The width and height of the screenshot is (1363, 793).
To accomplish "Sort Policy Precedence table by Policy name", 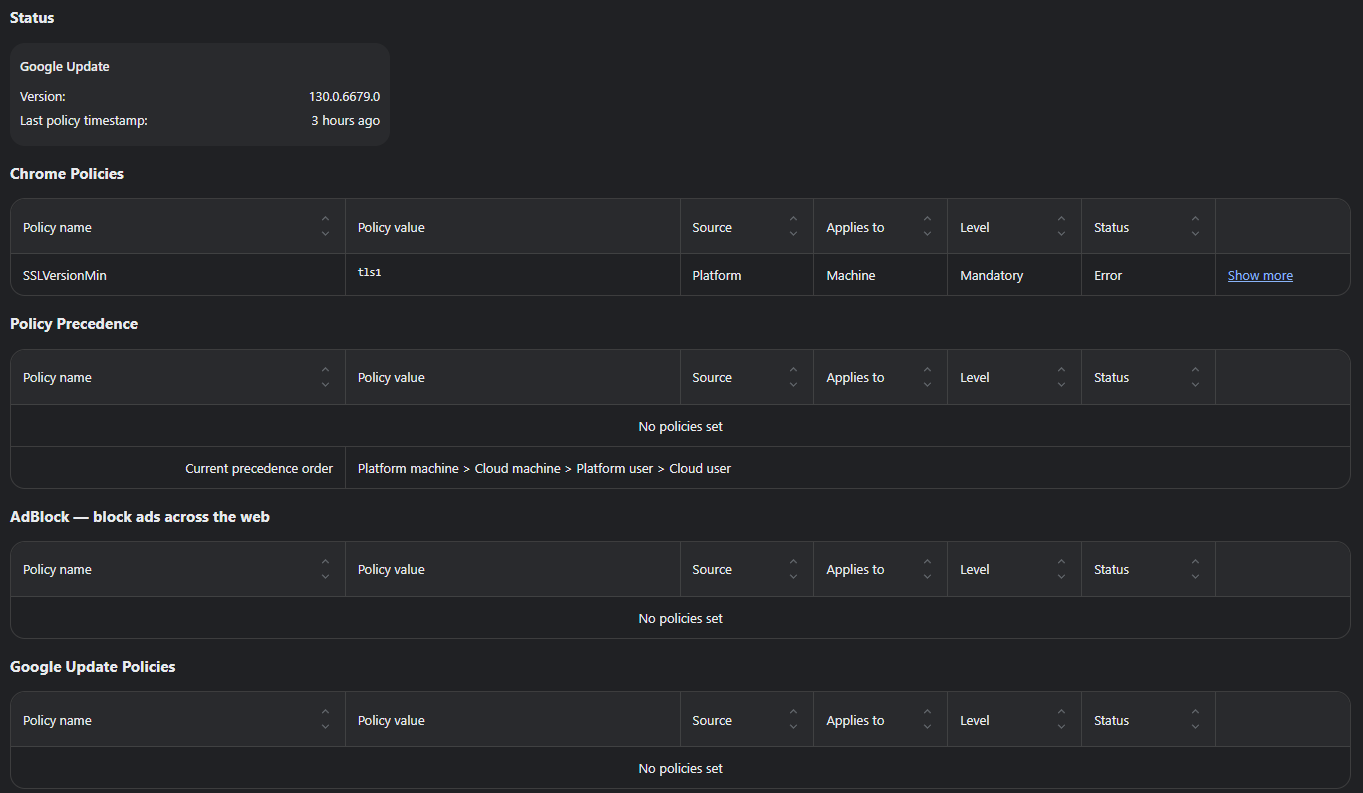I will tap(325, 377).
